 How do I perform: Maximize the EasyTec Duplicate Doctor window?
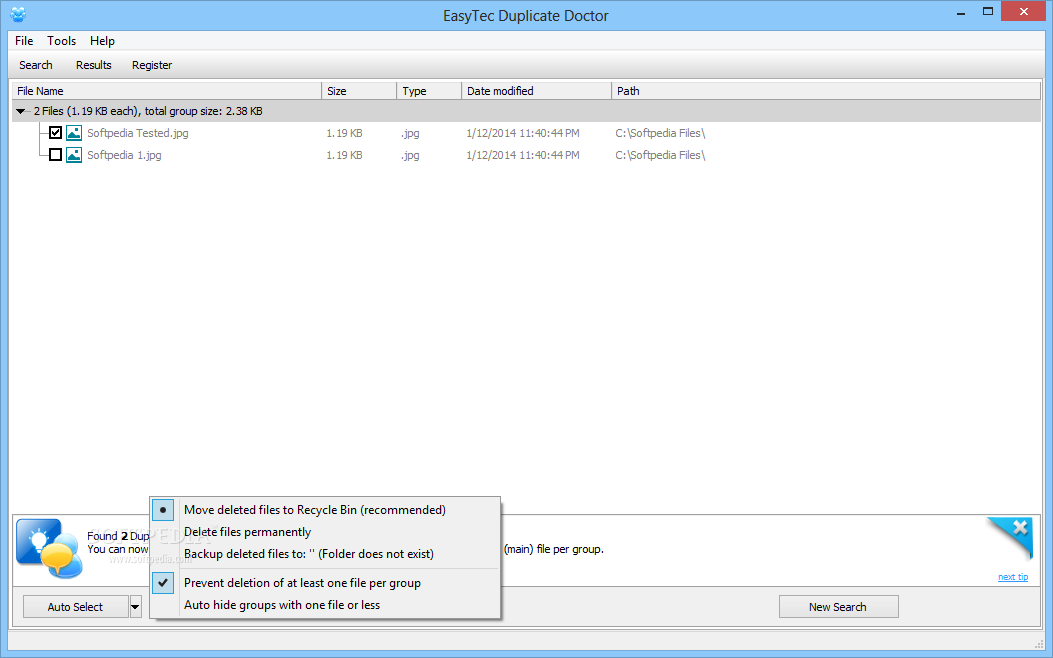click(x=988, y=12)
